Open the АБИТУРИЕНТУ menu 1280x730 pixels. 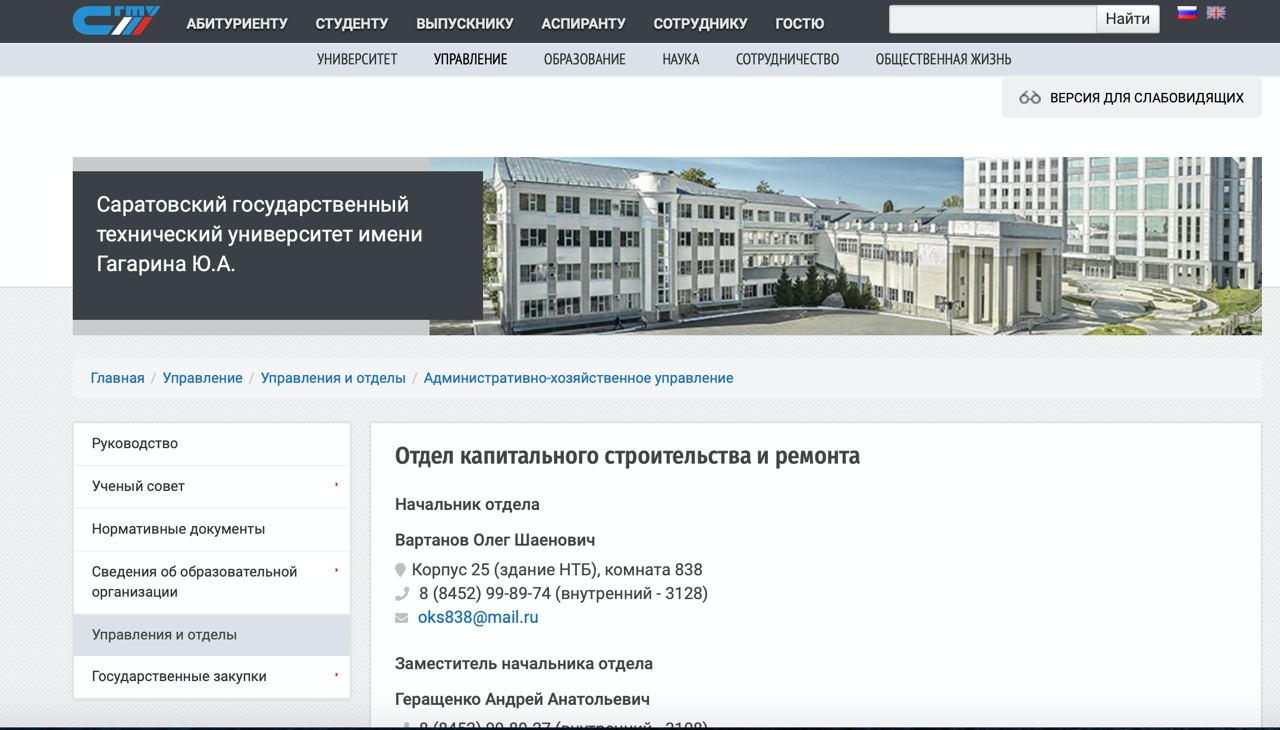(x=237, y=23)
